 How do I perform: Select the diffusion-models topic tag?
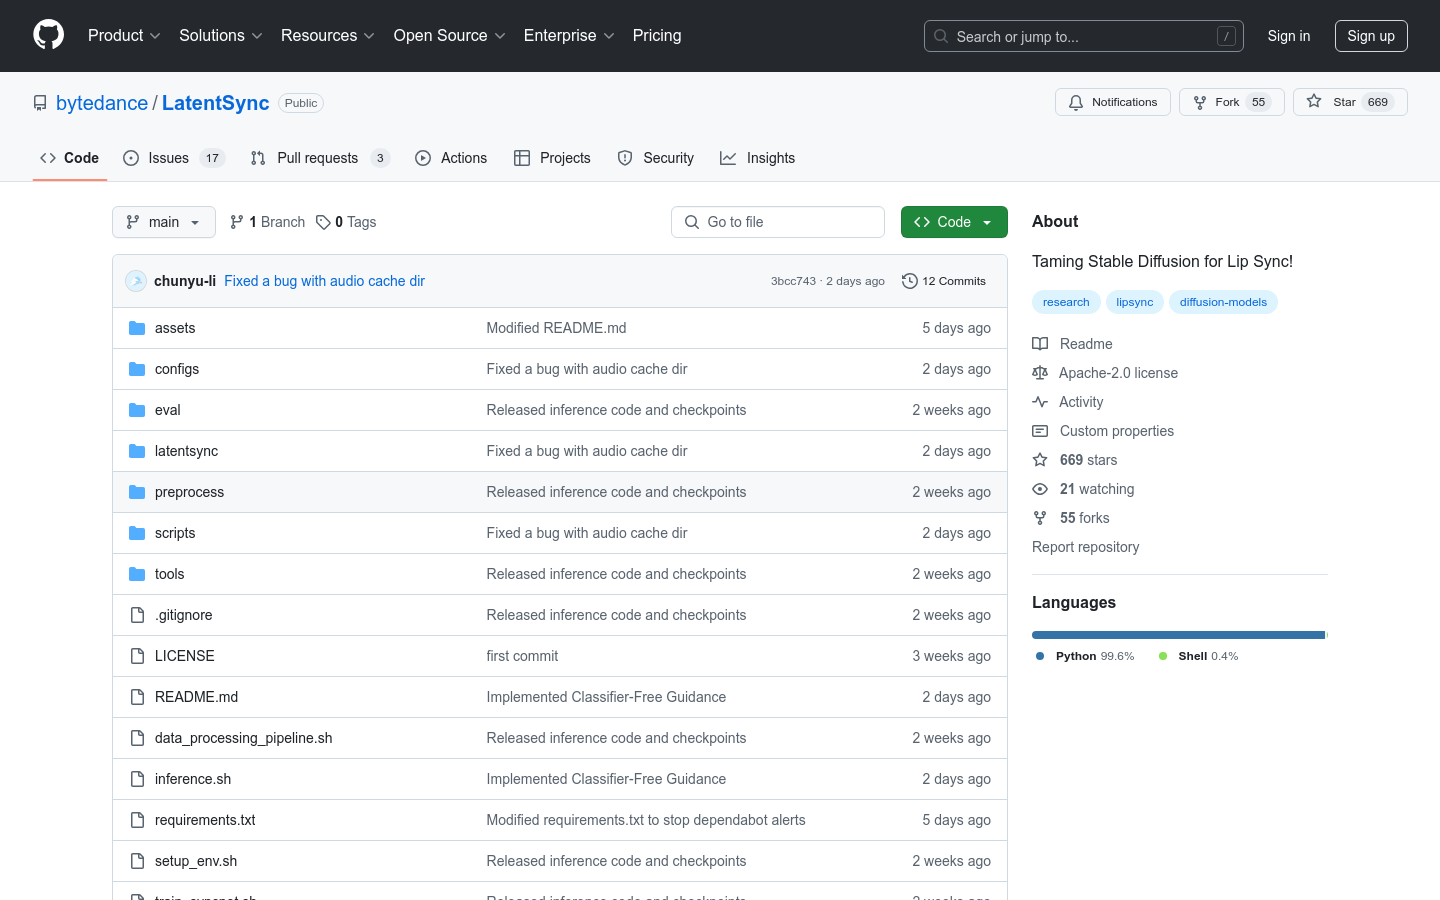pyautogui.click(x=1223, y=302)
